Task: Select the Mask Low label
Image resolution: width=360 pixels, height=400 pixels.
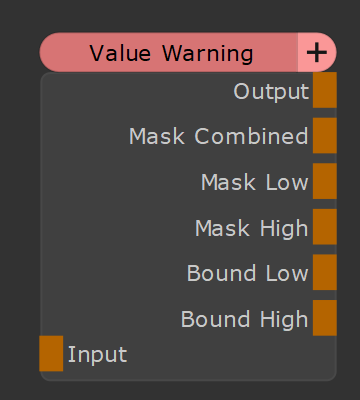Action: [x=255, y=182]
